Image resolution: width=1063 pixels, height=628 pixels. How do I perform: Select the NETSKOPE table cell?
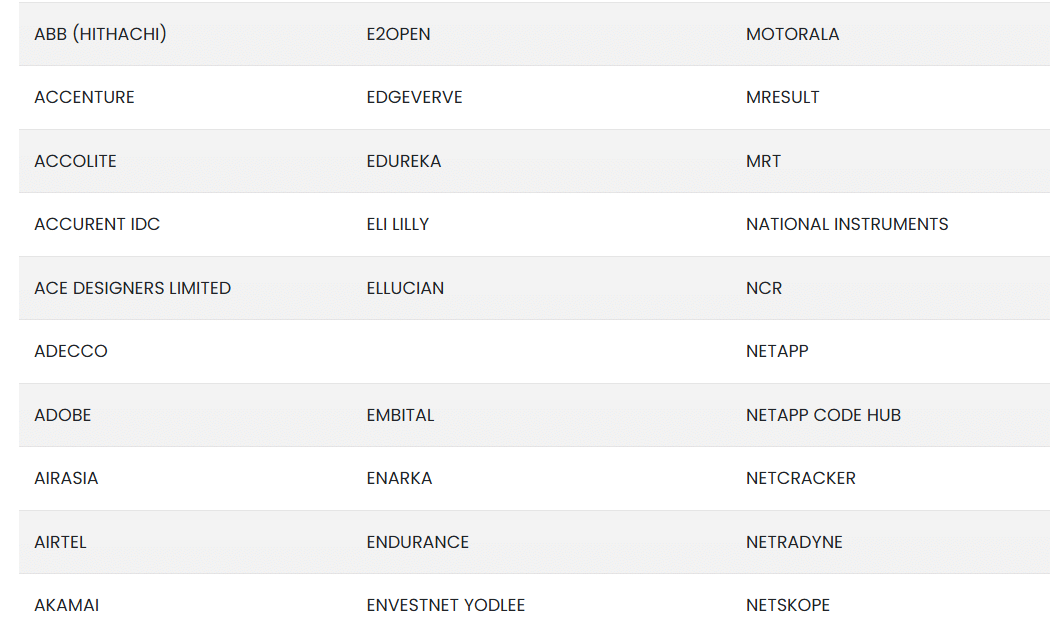coord(787,605)
